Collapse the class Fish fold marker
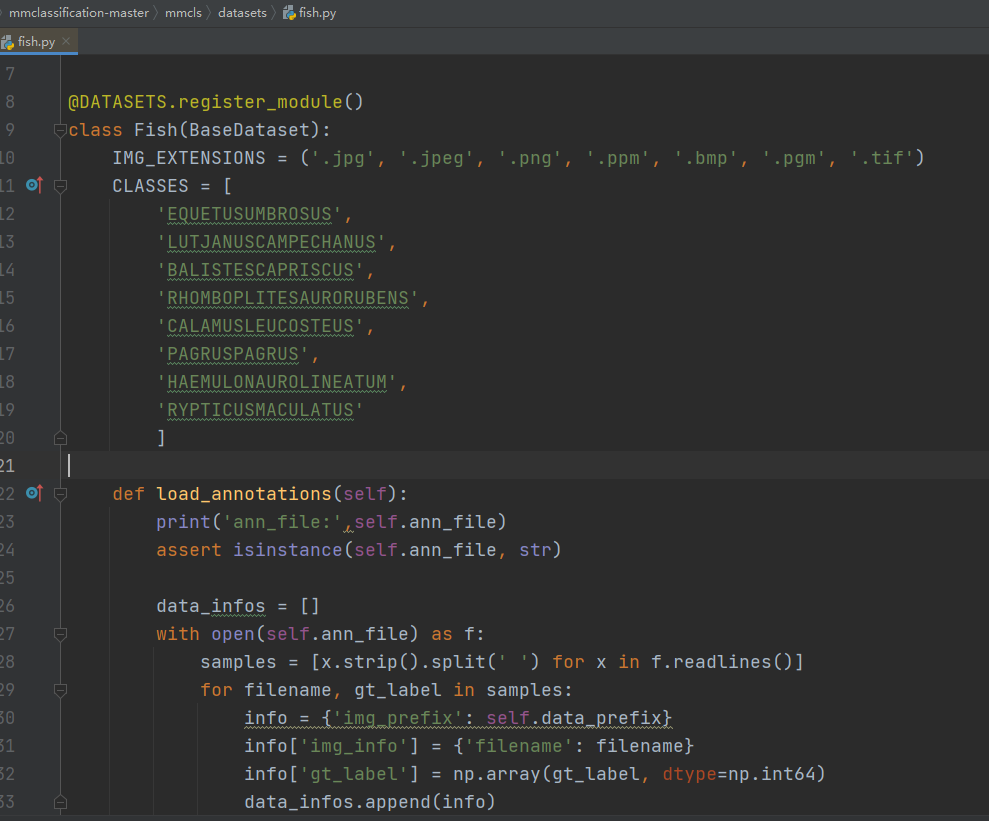Image resolution: width=989 pixels, height=821 pixels. [61, 130]
